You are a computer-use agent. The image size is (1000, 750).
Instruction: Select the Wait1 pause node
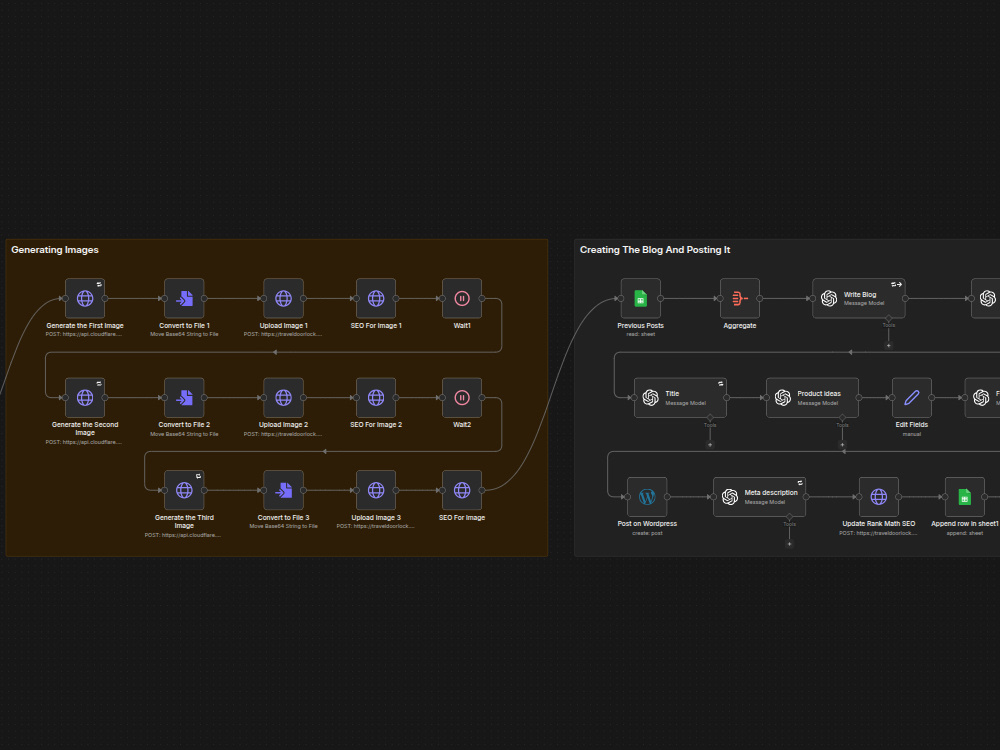point(462,298)
